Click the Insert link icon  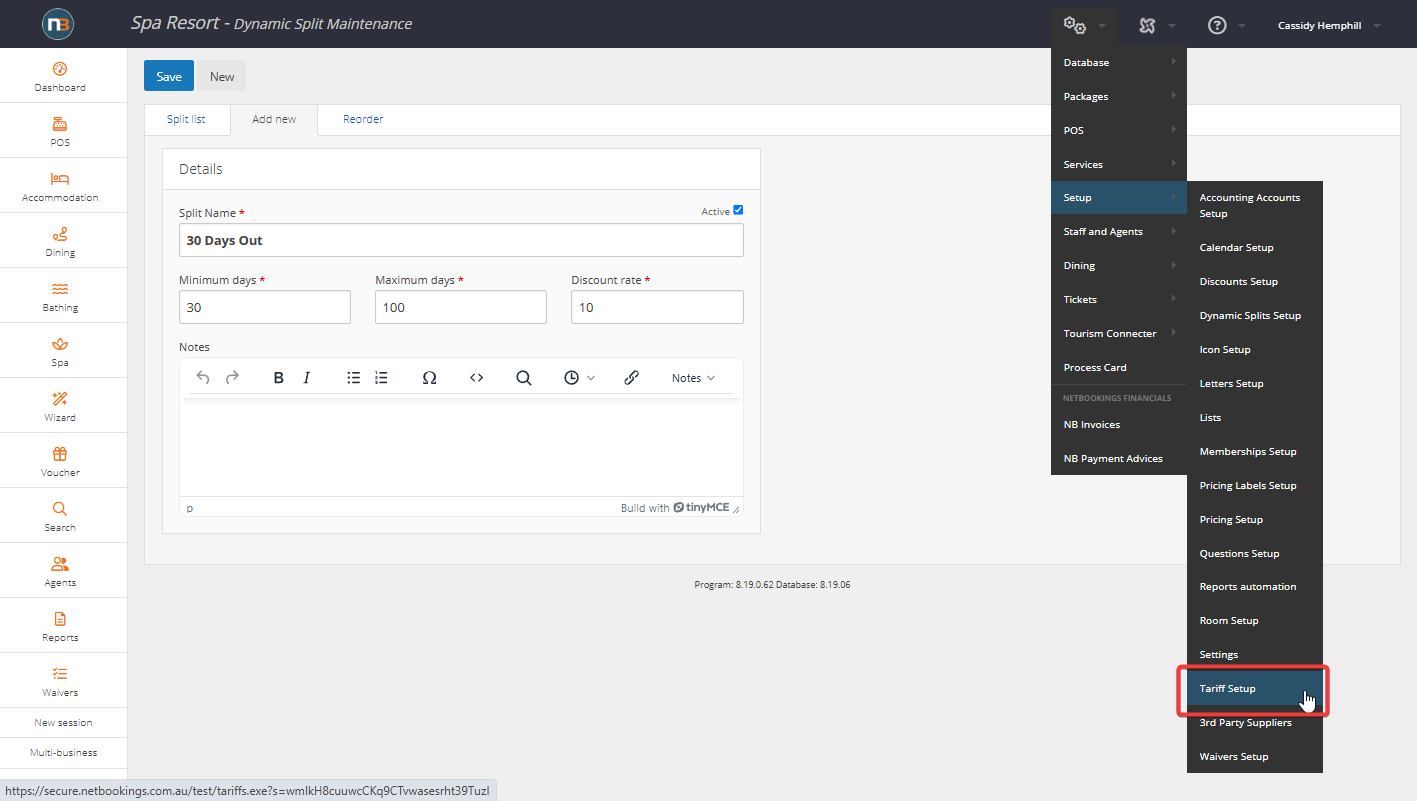point(631,378)
